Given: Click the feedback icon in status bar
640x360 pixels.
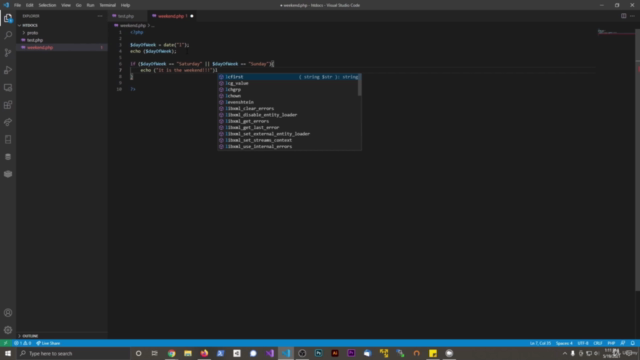Looking at the screenshot, I should pos(623,343).
